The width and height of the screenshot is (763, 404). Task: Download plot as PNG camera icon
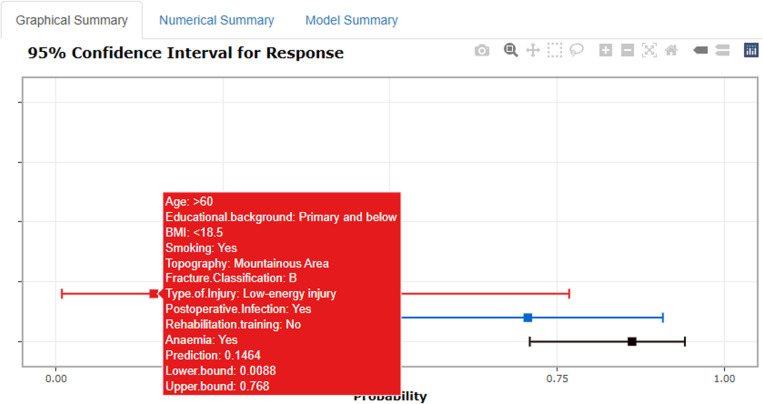click(x=482, y=50)
